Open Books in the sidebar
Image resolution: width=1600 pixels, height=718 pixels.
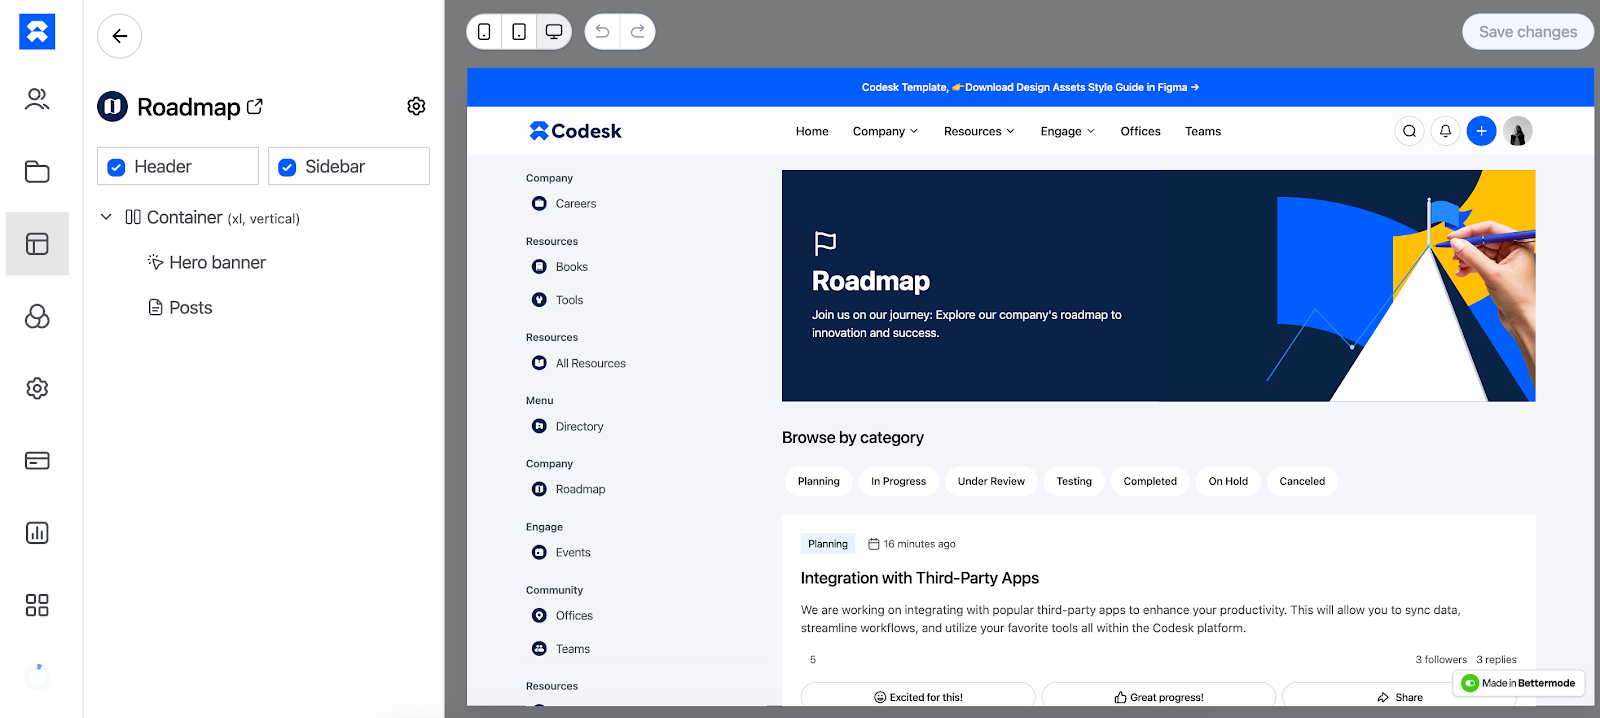[560, 267]
